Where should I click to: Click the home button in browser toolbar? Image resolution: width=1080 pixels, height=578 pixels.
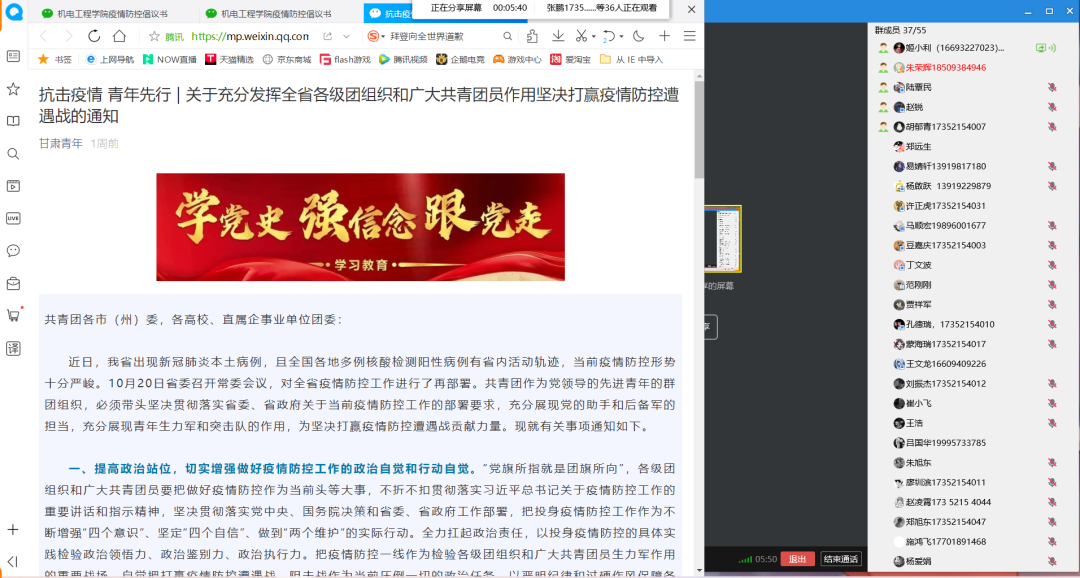pos(119,36)
